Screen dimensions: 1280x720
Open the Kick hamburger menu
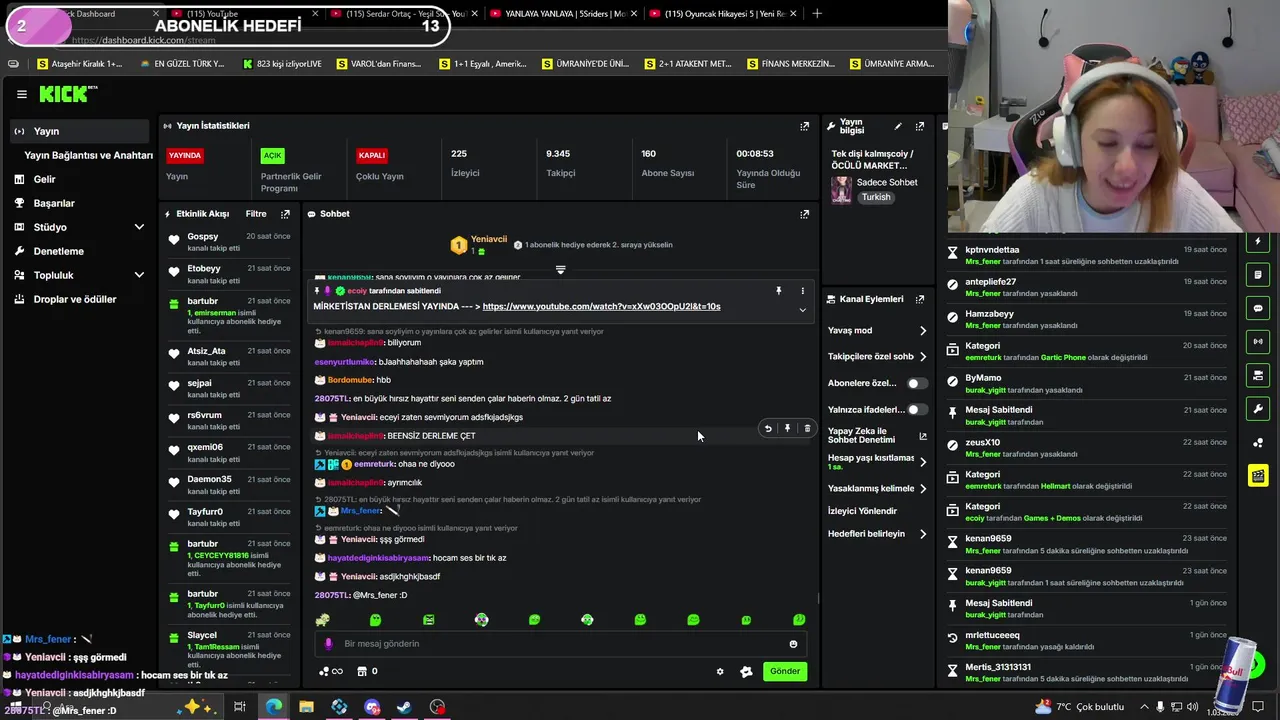point(21,94)
